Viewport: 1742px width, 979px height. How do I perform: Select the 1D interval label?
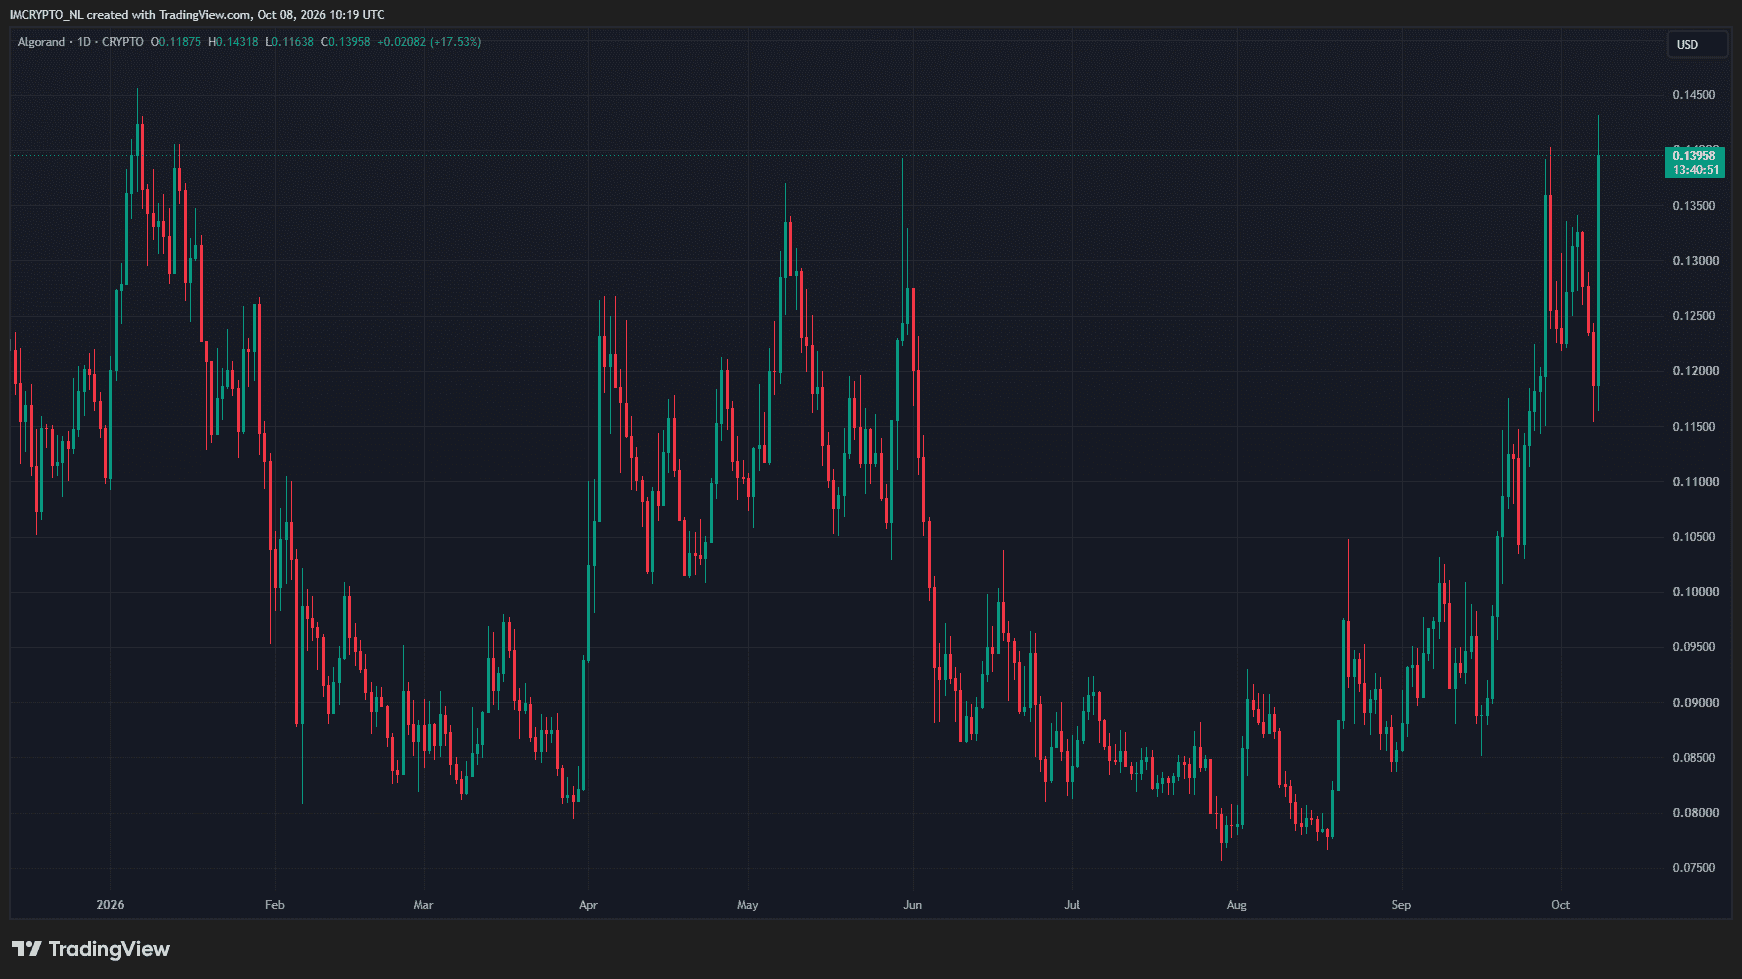(x=84, y=42)
